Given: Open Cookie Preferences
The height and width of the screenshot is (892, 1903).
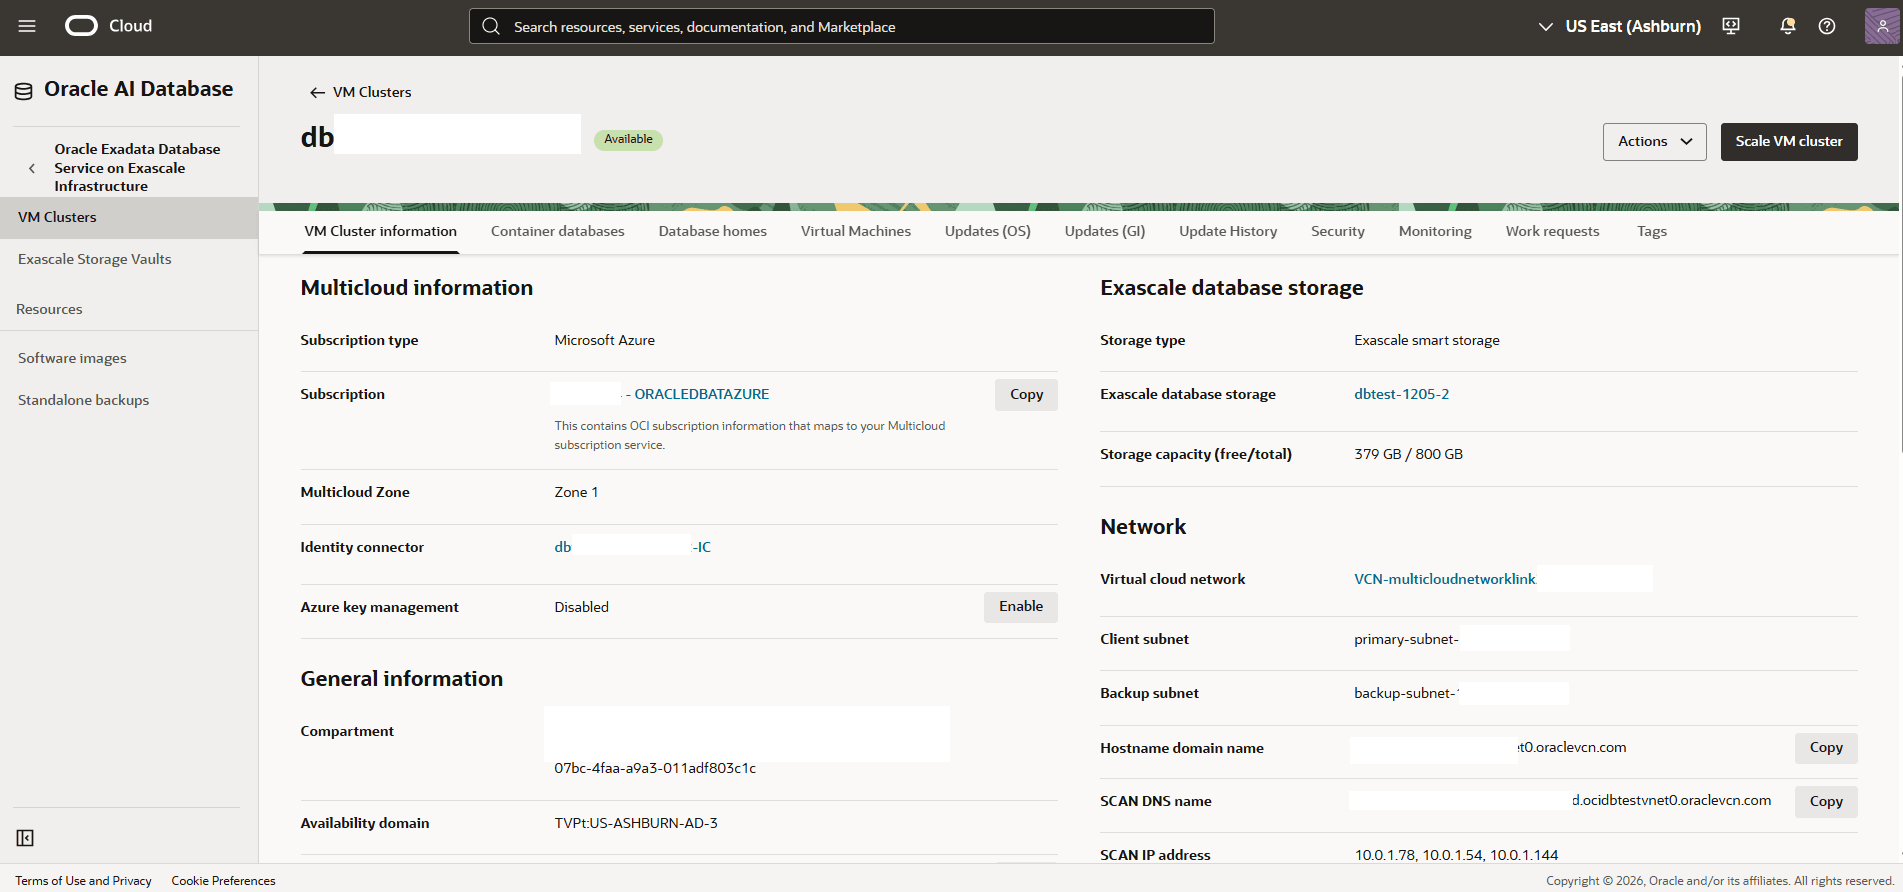Looking at the screenshot, I should 223,881.
